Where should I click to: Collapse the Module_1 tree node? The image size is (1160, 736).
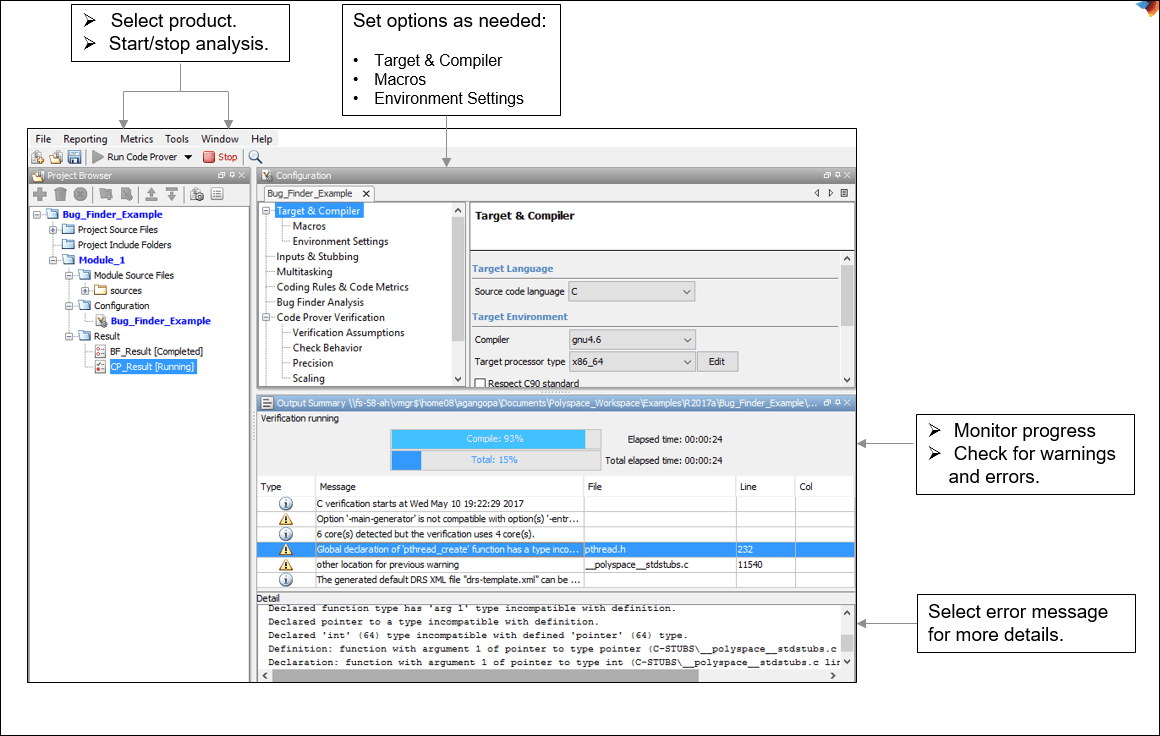[53, 260]
